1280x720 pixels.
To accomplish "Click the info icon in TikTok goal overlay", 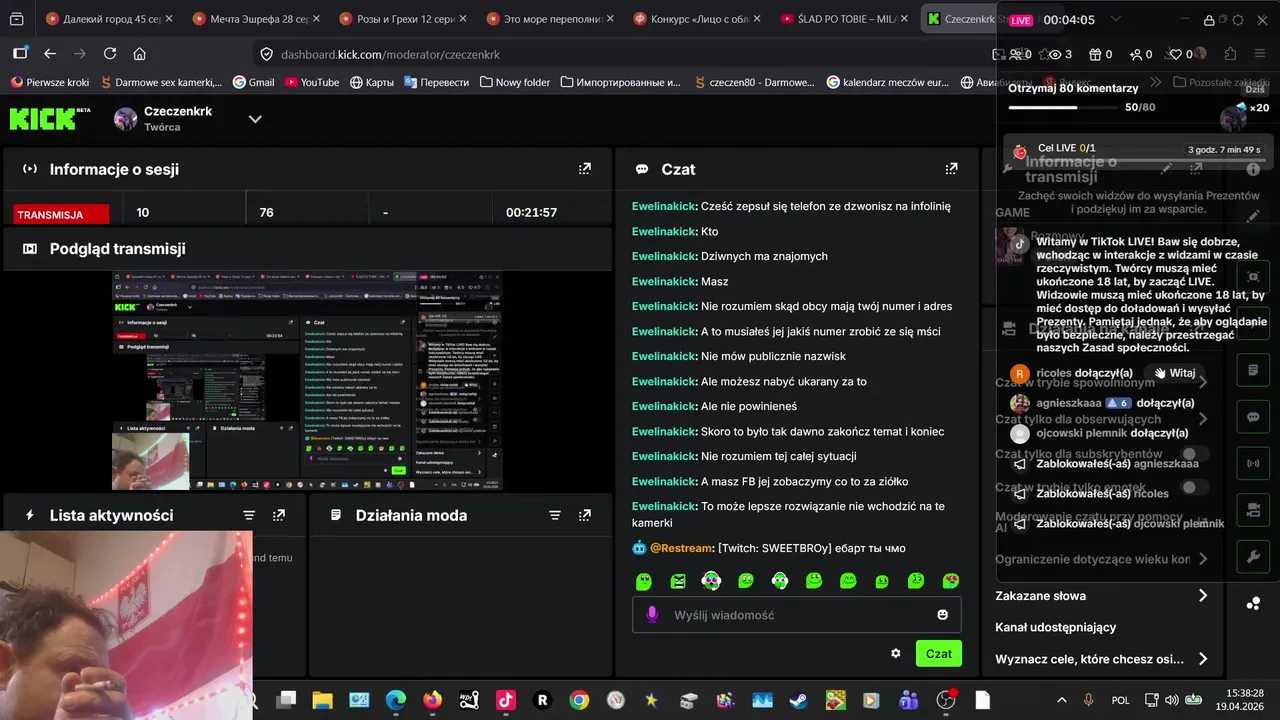I will click(1253, 170).
